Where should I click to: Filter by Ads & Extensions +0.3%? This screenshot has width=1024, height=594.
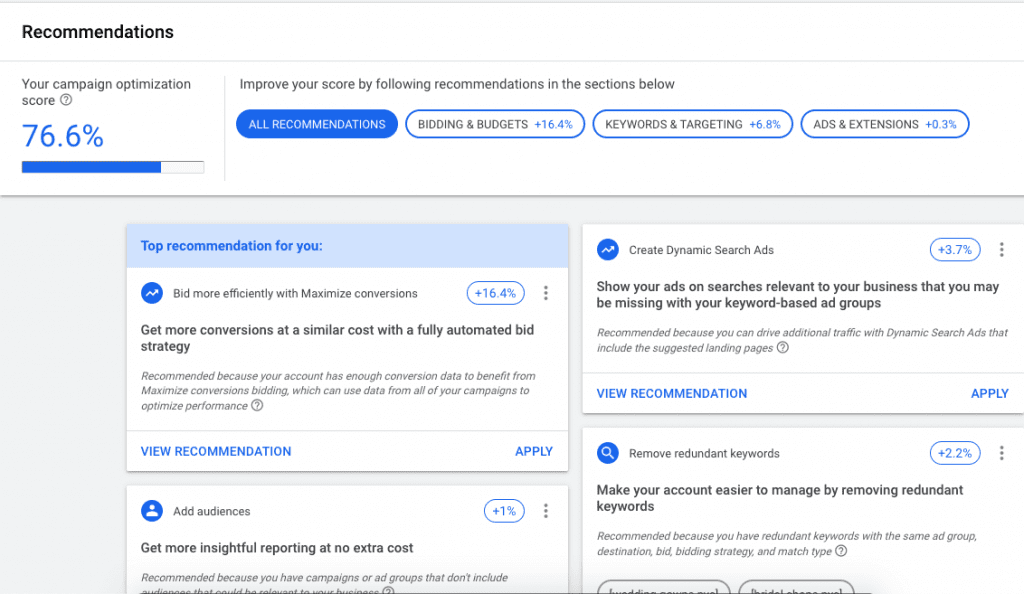pyautogui.click(x=885, y=124)
